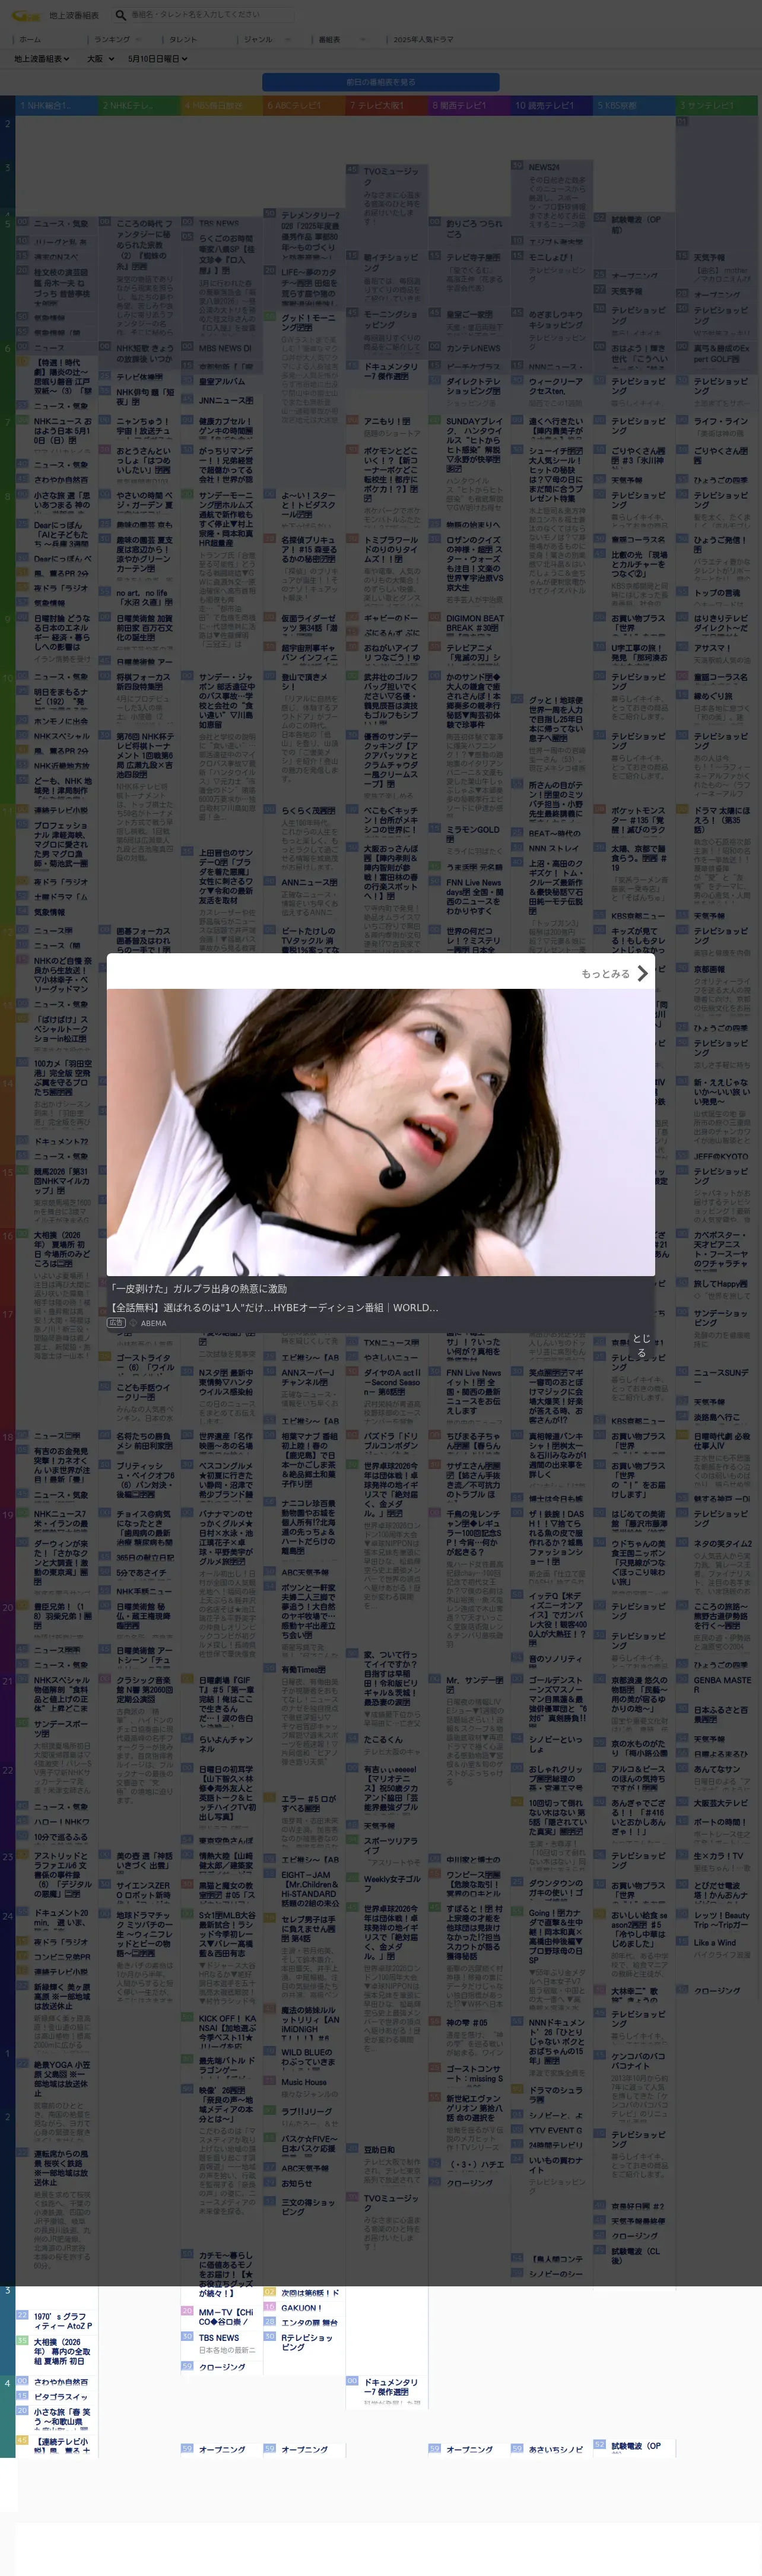Viewport: 762px width, 2576px height.
Task: Click the magnifying glass search icon
Action: pyautogui.click(x=121, y=15)
